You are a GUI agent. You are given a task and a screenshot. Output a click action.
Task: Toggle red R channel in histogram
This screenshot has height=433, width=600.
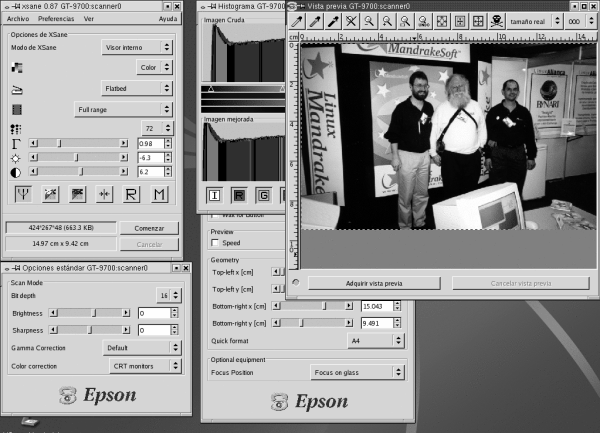point(239,195)
